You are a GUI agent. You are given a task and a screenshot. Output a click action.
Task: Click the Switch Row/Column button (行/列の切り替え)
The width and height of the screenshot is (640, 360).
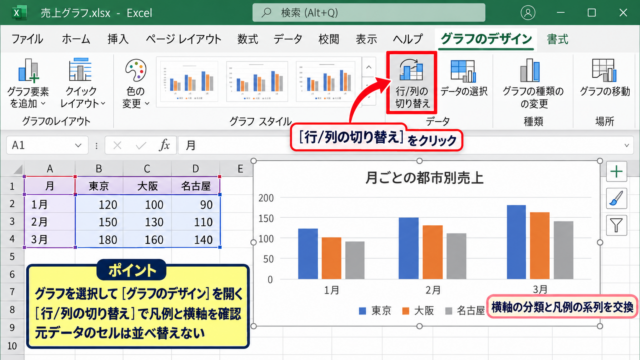click(x=412, y=83)
